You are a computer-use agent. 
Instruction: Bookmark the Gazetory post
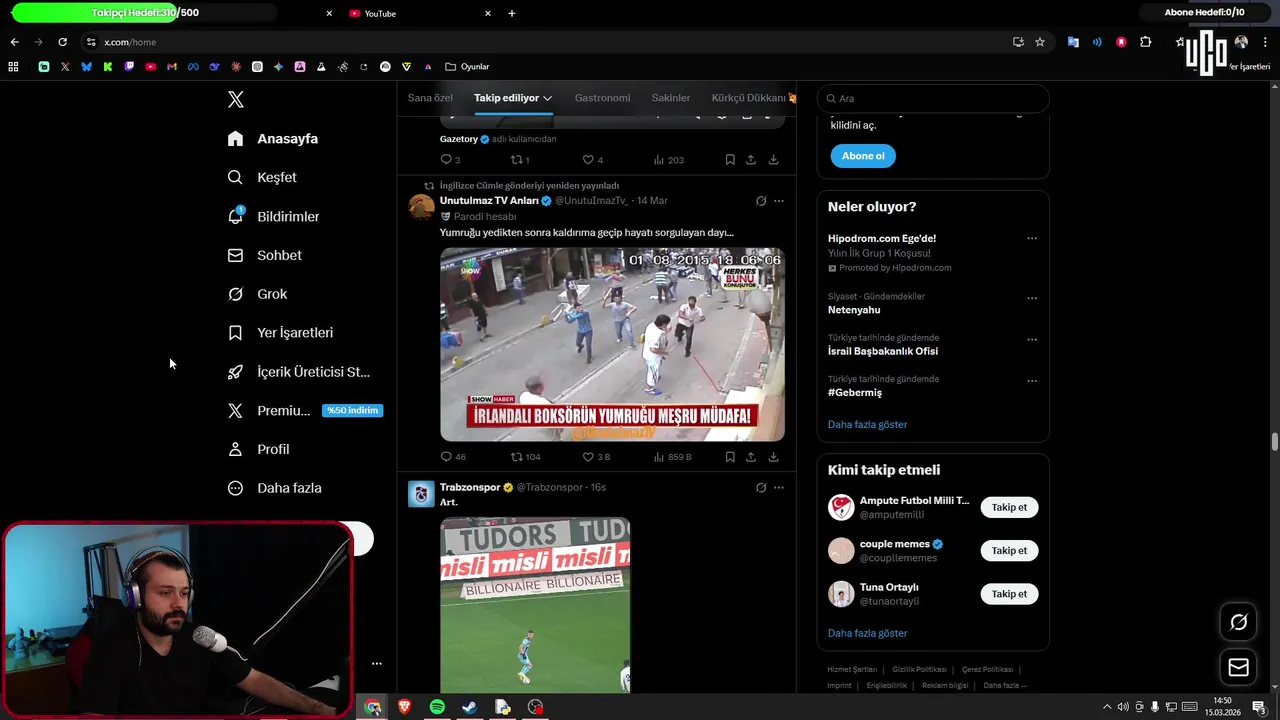point(730,160)
